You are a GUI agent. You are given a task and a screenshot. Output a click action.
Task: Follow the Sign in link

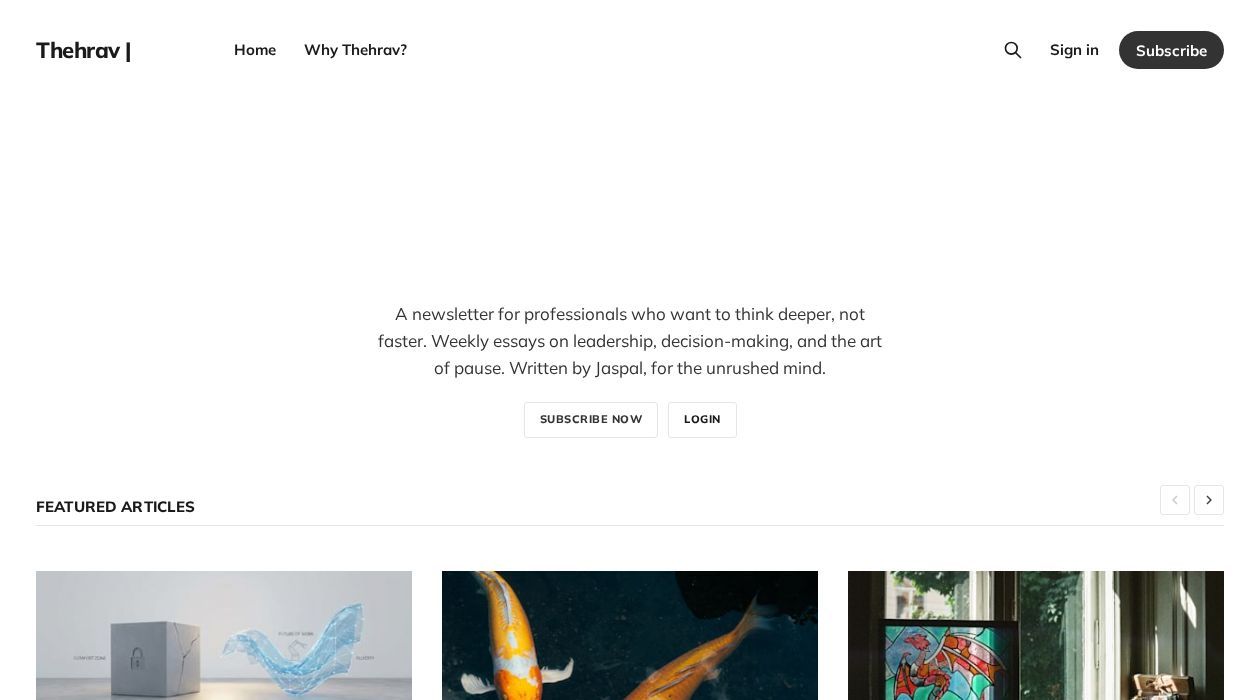pos(1074,50)
